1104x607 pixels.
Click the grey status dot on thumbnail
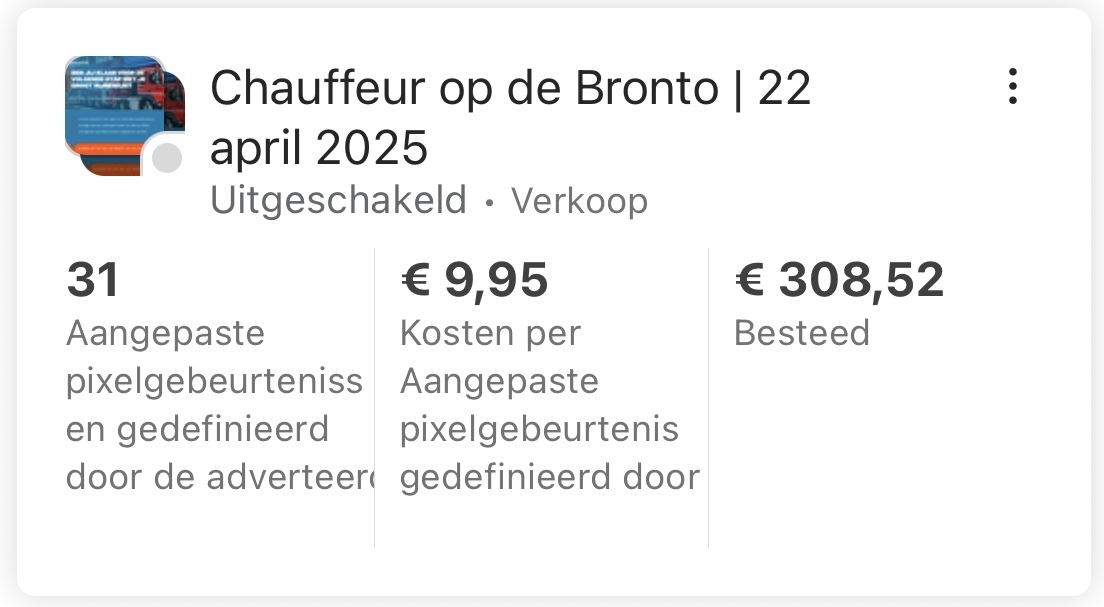click(x=167, y=158)
